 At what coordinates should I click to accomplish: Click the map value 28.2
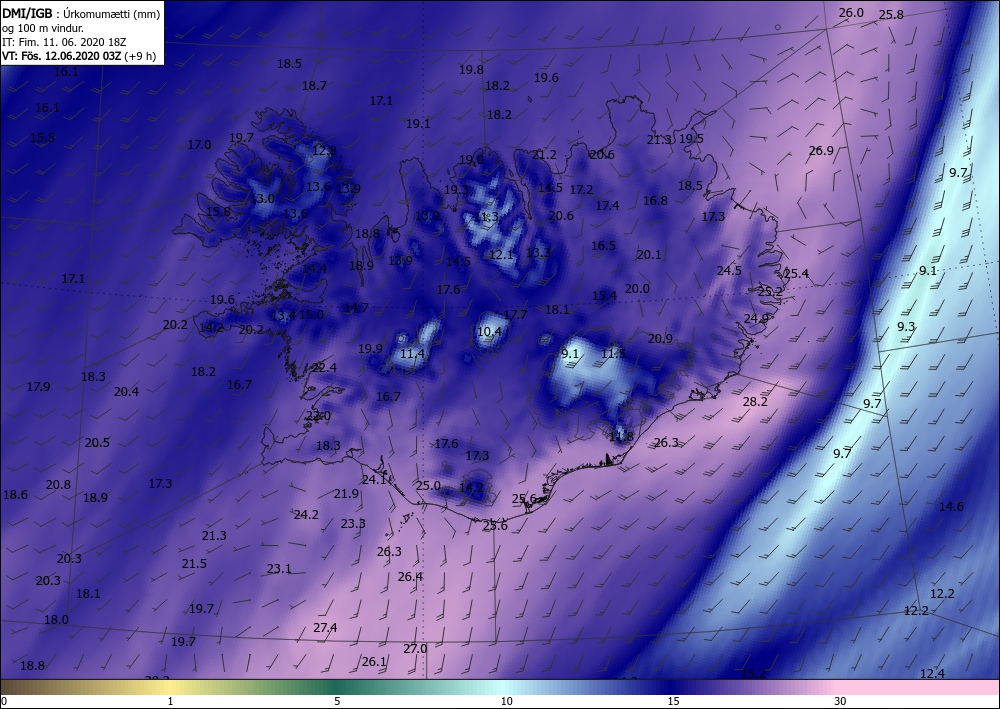(755, 402)
